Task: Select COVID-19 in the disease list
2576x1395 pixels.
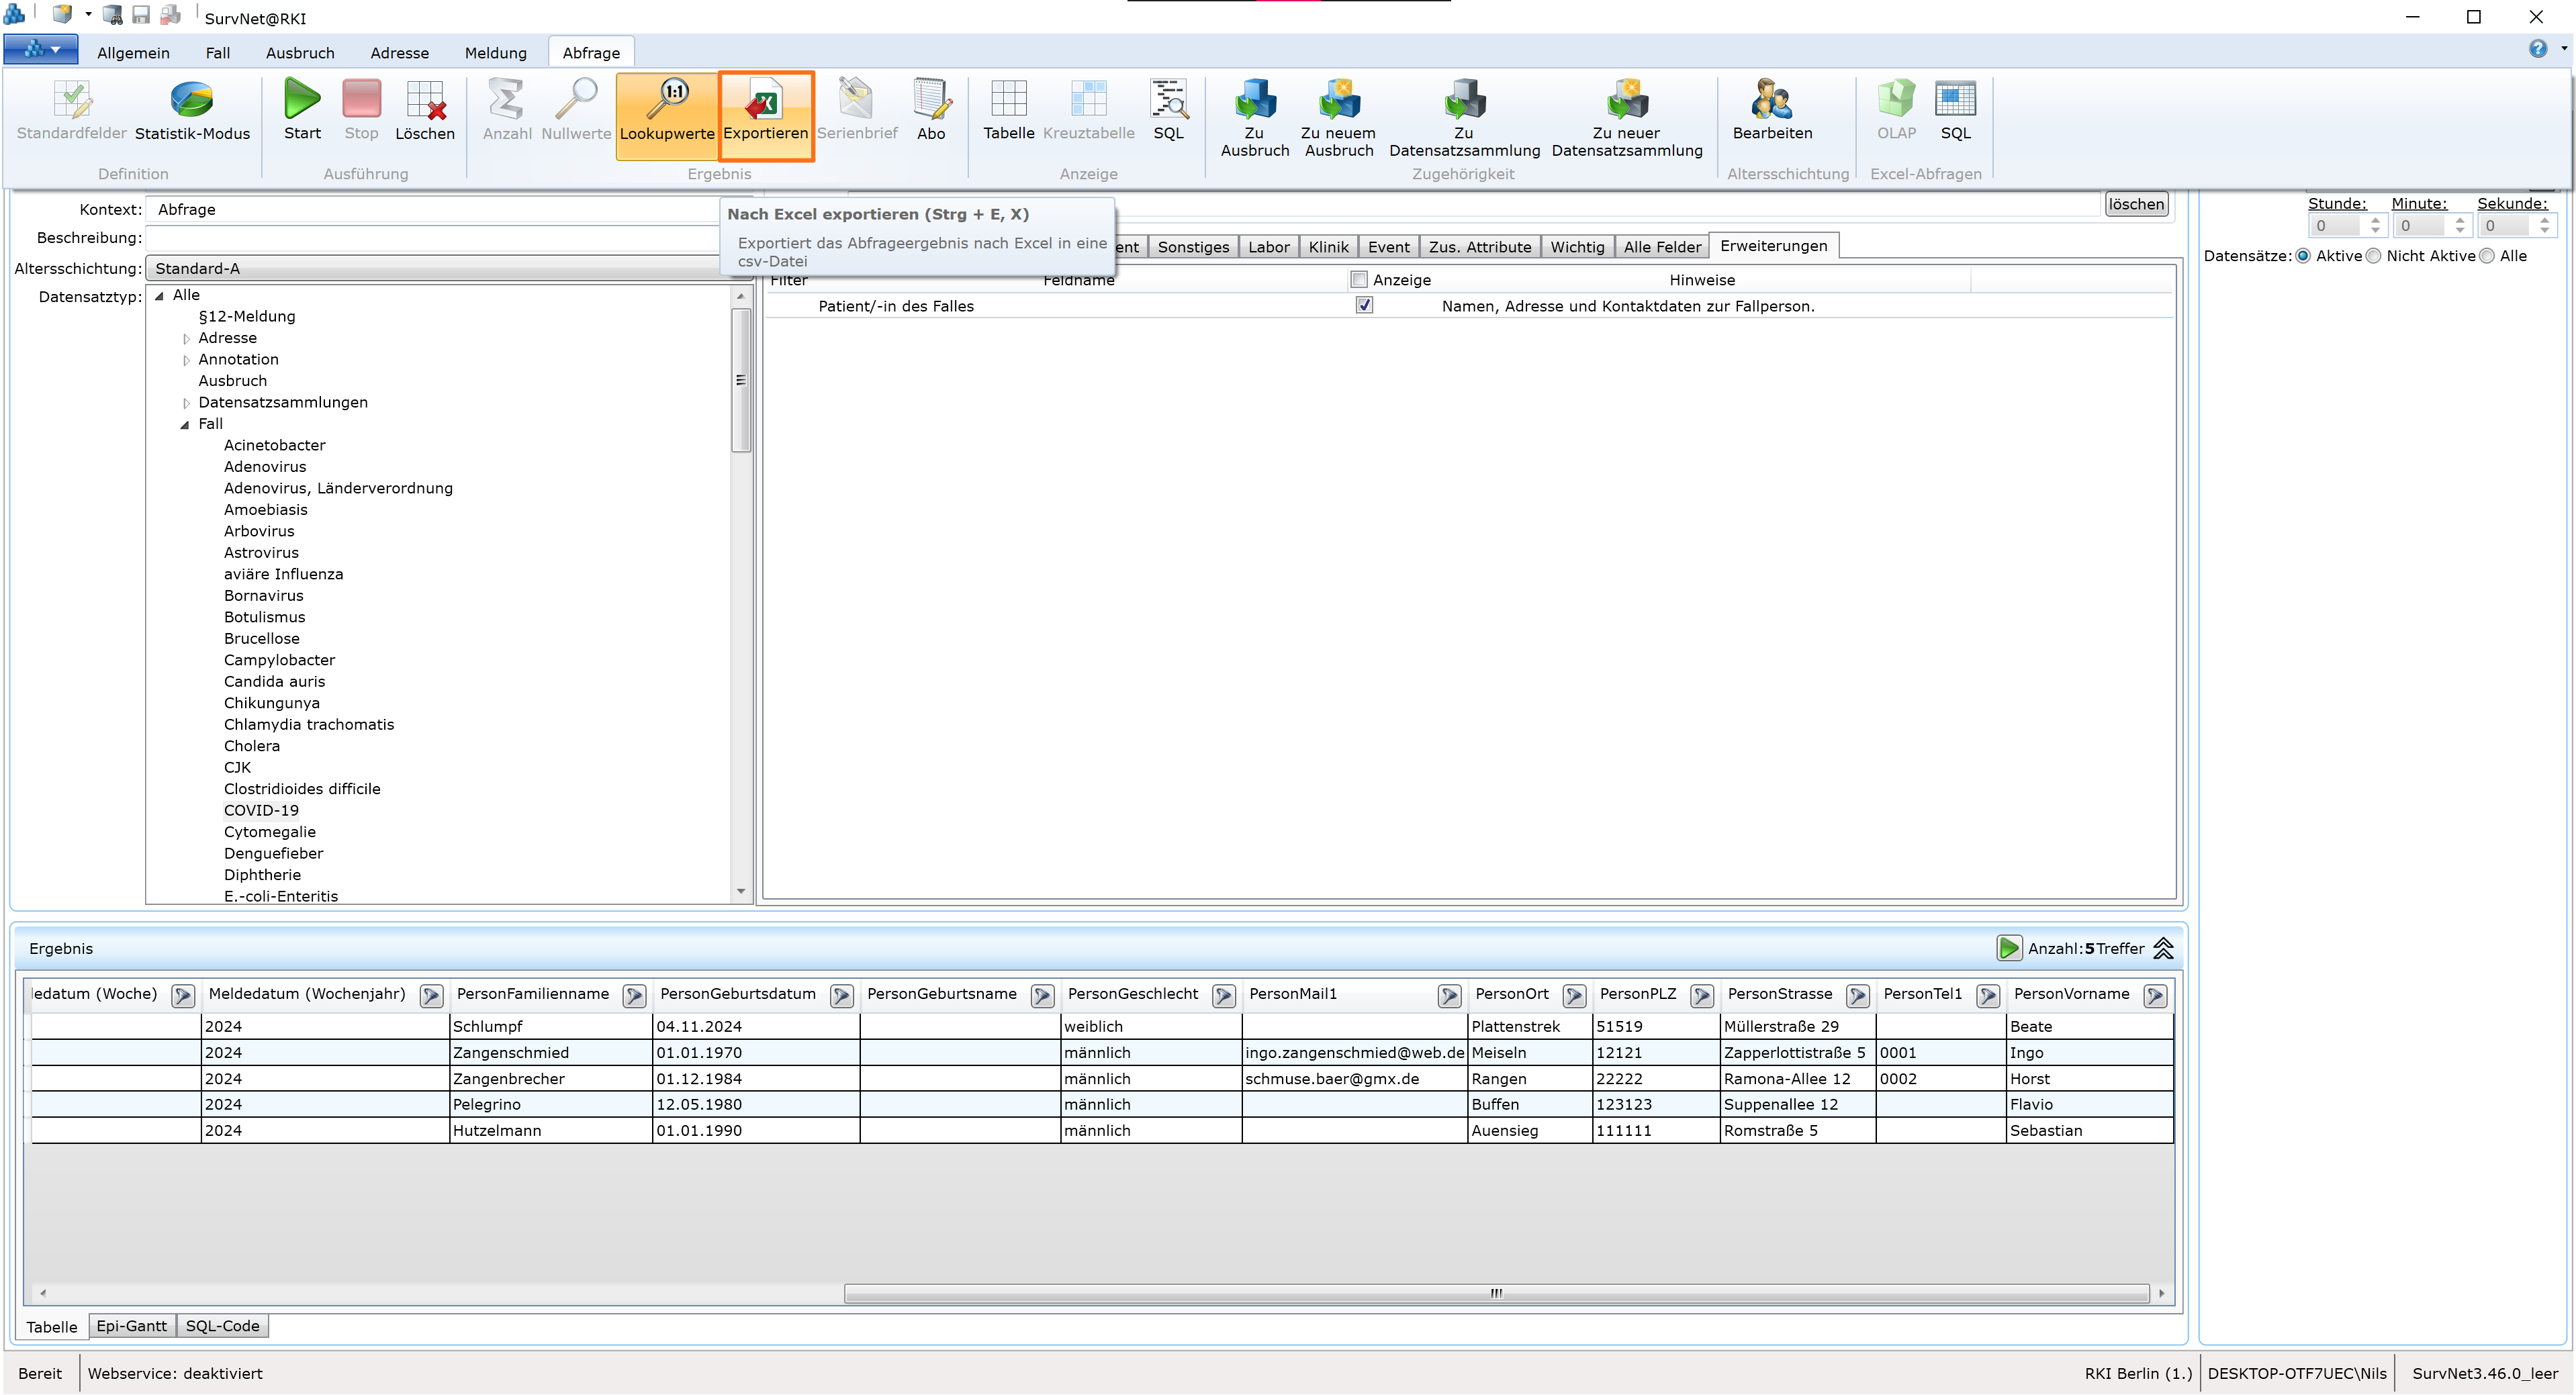Action: tap(260, 810)
